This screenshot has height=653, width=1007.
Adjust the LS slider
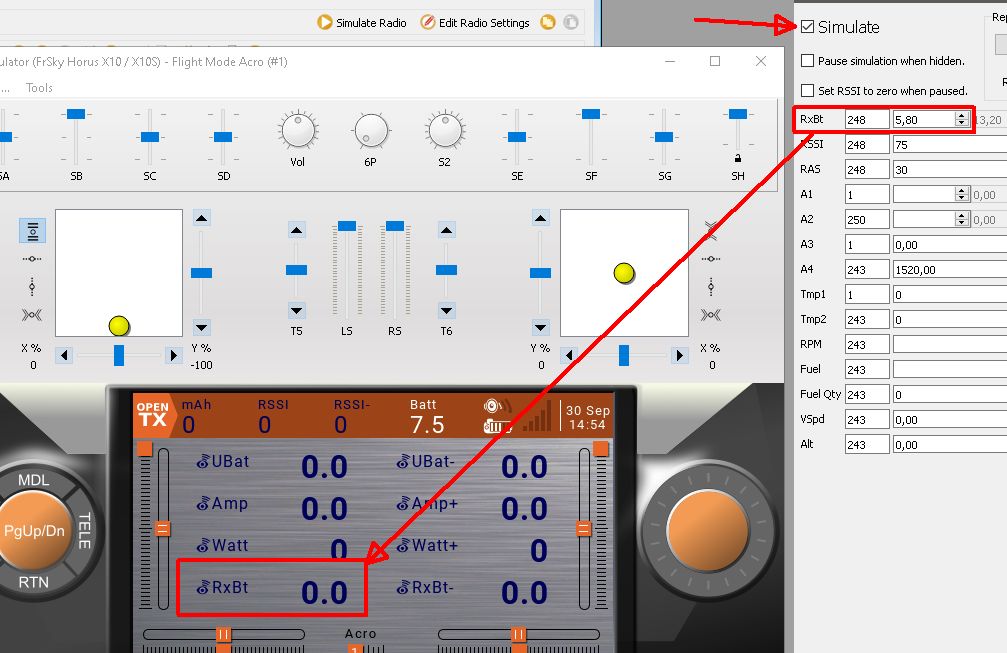pyautogui.click(x=347, y=225)
